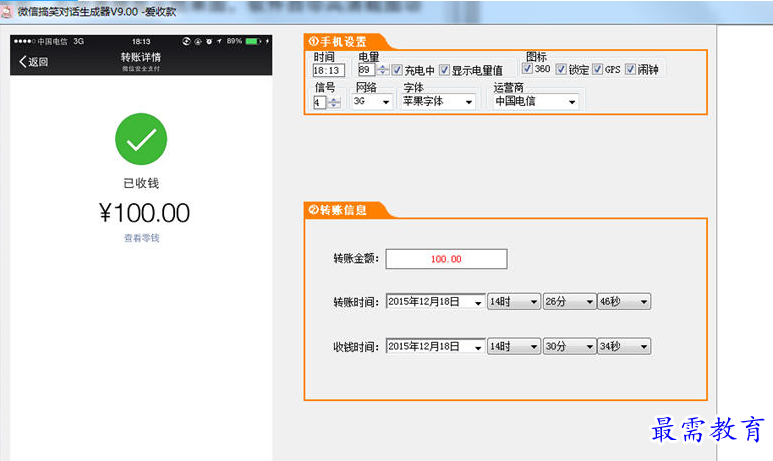This screenshot has width=773, height=461.
Task: Open the 收钱时间 seconds dropdown 34秒
Action: [x=624, y=347]
